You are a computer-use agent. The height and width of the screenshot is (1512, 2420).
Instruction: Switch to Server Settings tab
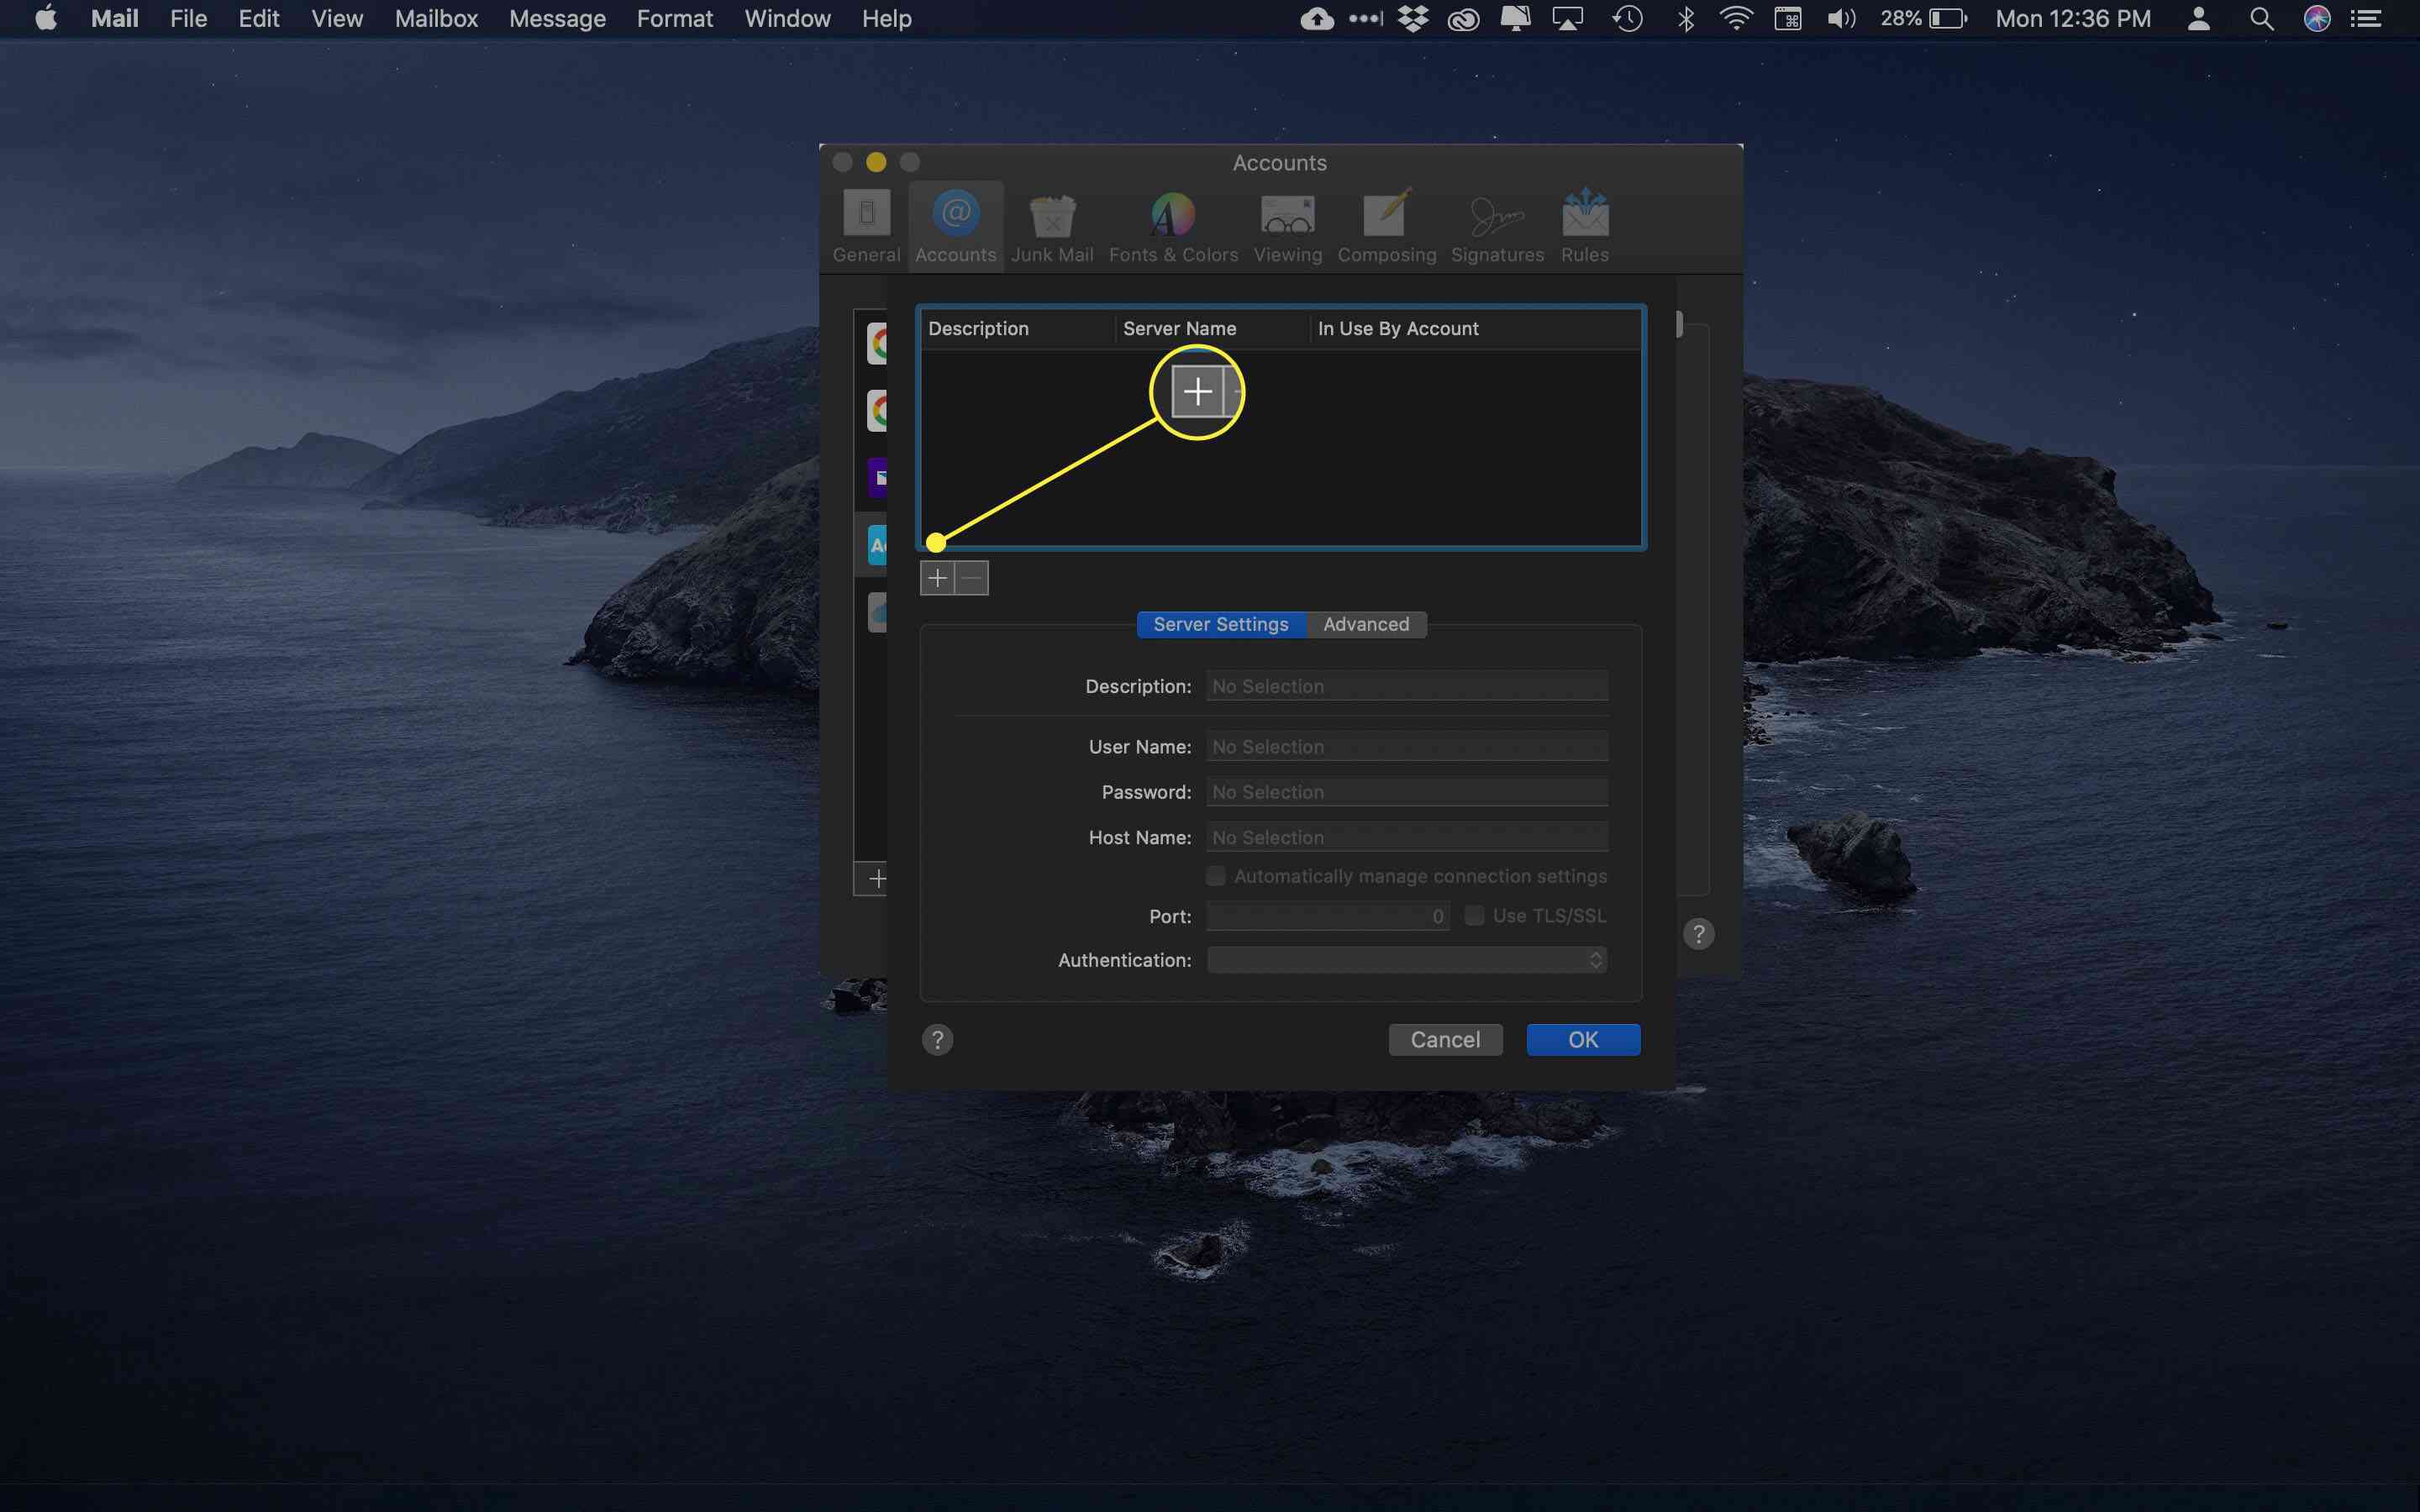pyautogui.click(x=1219, y=623)
